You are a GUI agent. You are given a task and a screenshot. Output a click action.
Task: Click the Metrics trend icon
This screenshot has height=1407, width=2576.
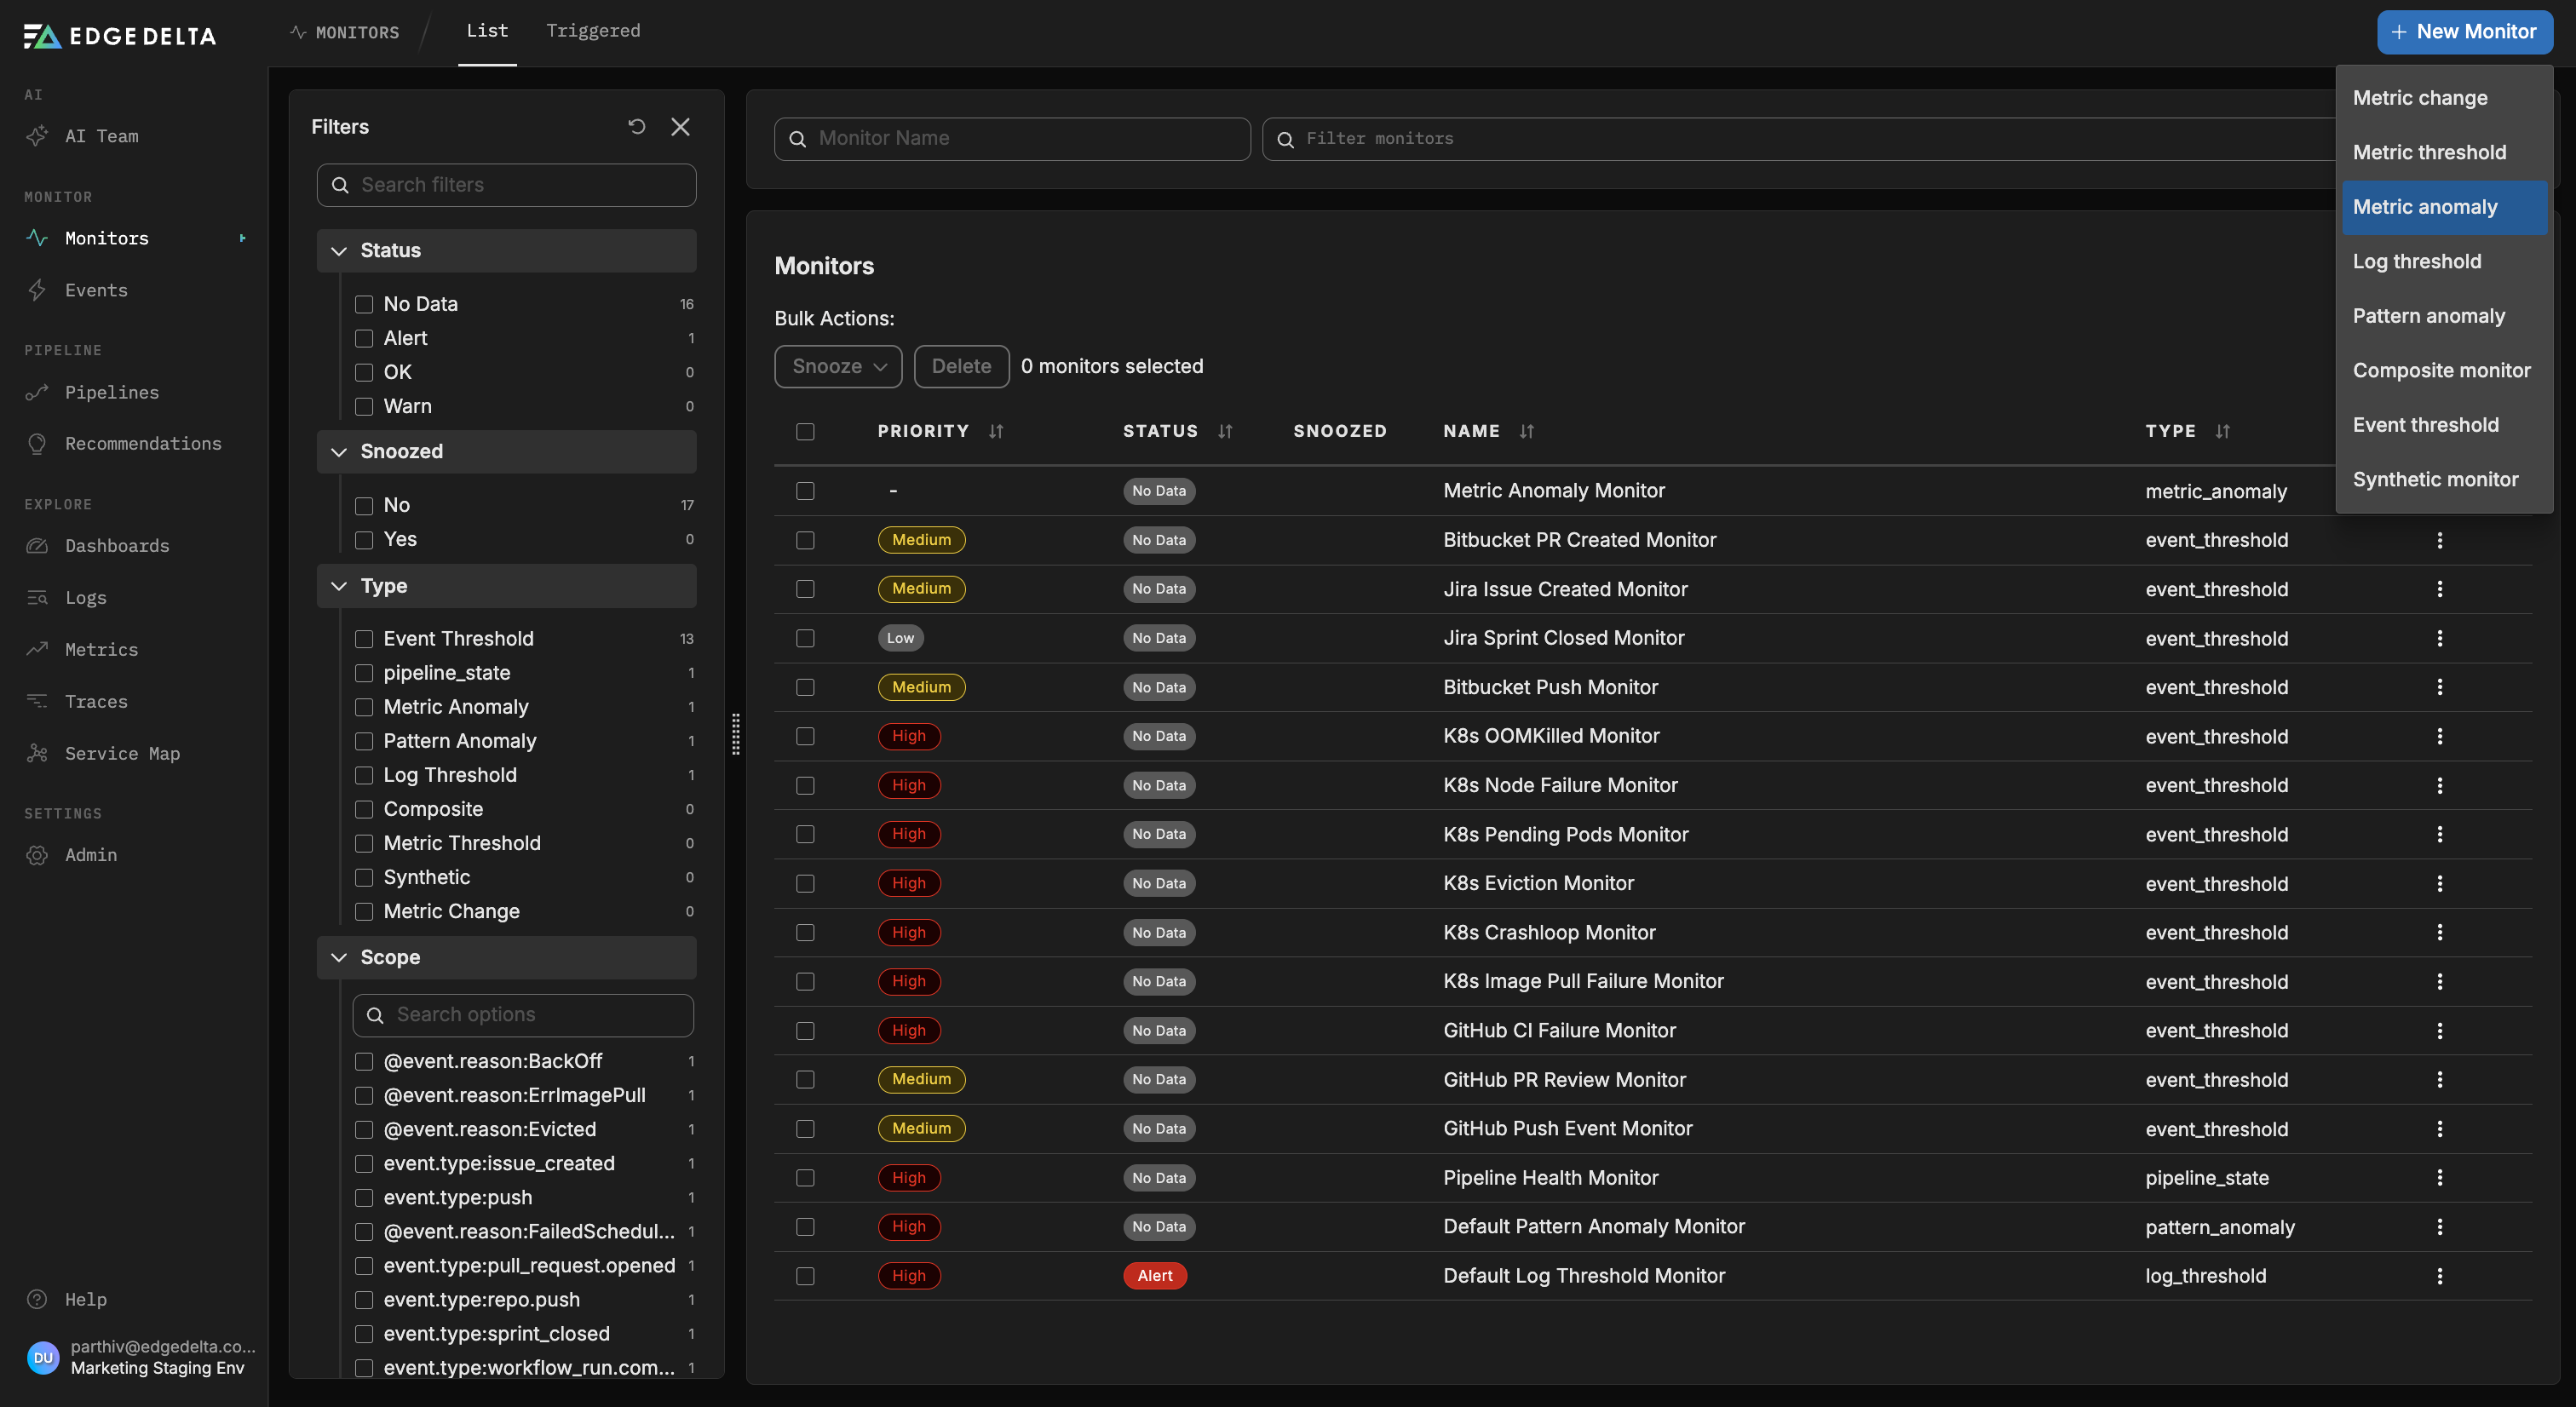point(37,649)
